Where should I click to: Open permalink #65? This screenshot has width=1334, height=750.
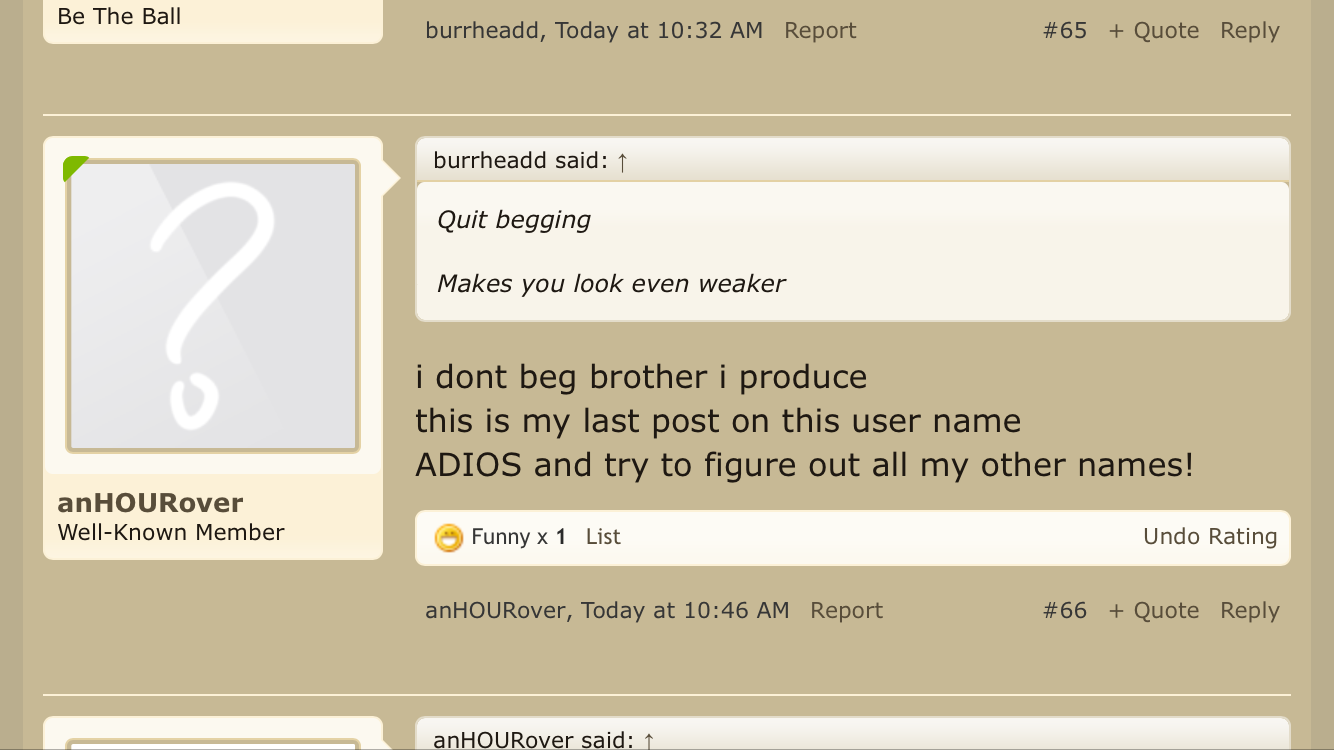click(x=1065, y=30)
